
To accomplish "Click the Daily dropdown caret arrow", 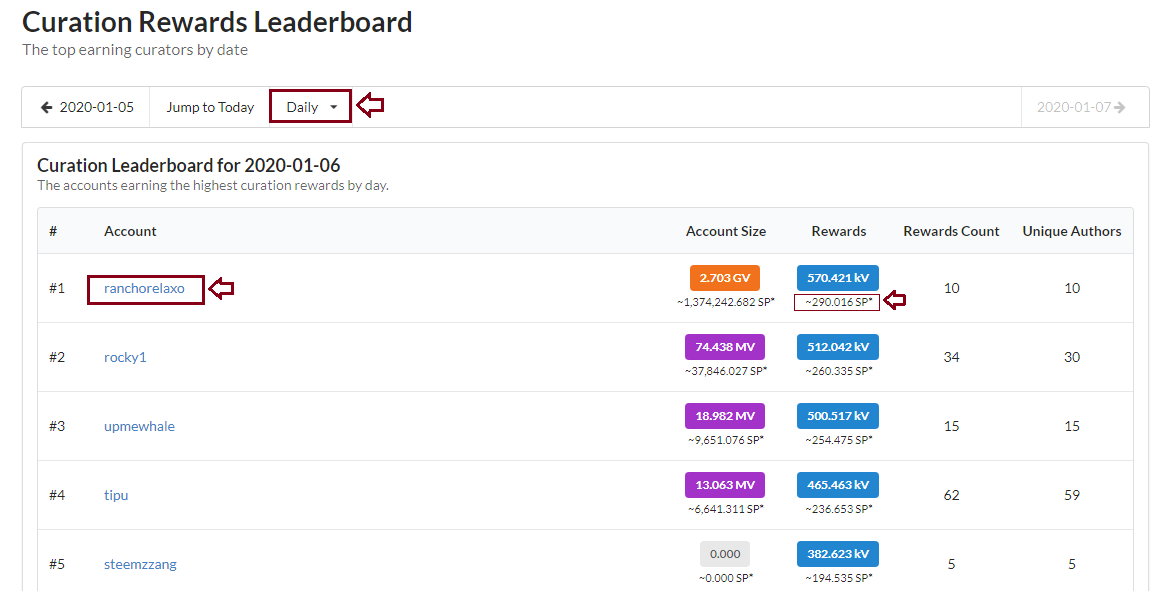I will 333,108.
